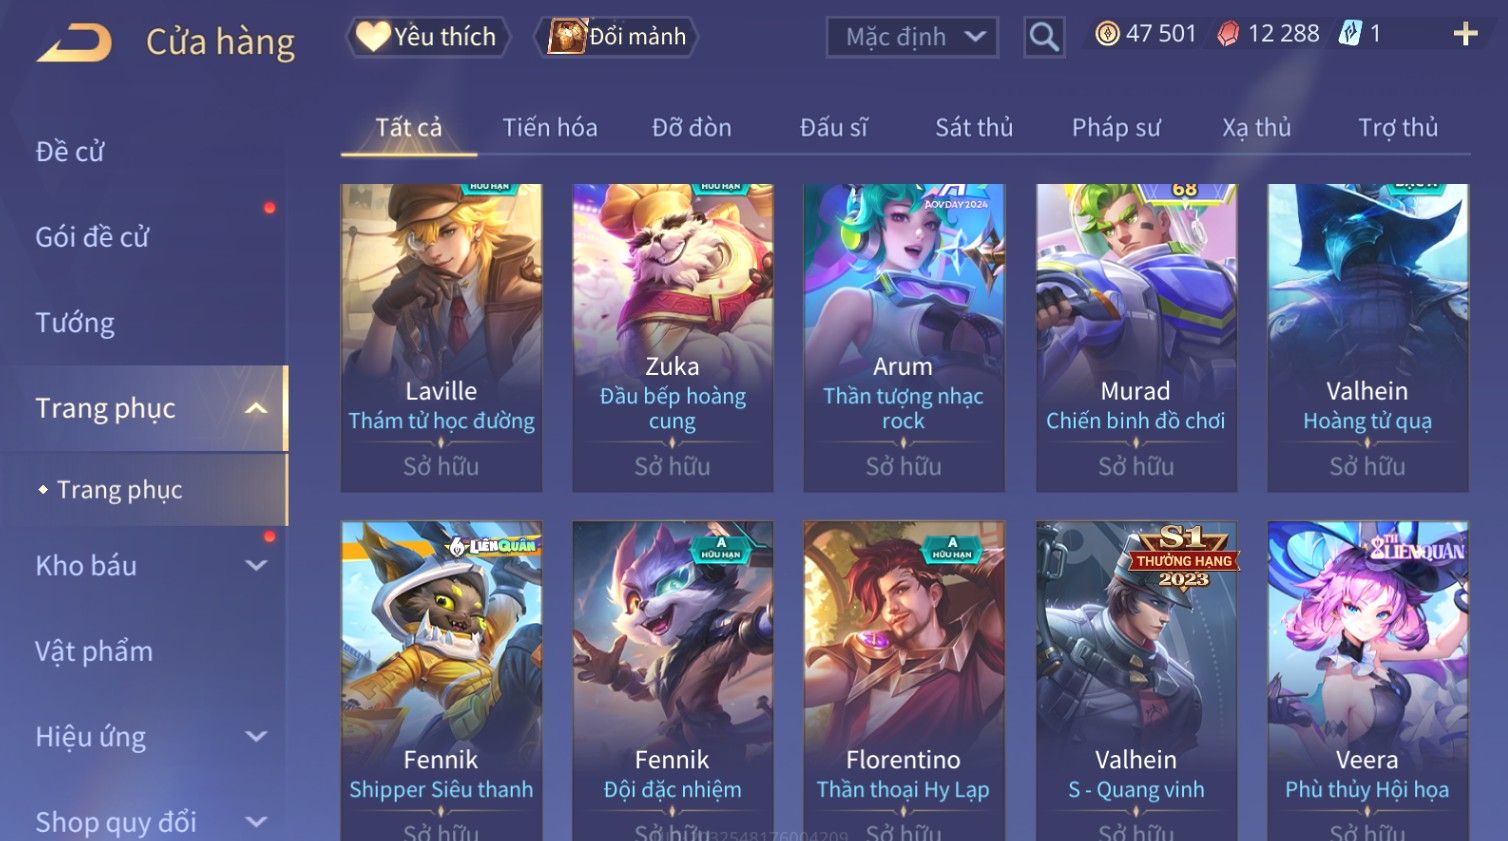Switch to the Pháp sư tab

(1116, 127)
